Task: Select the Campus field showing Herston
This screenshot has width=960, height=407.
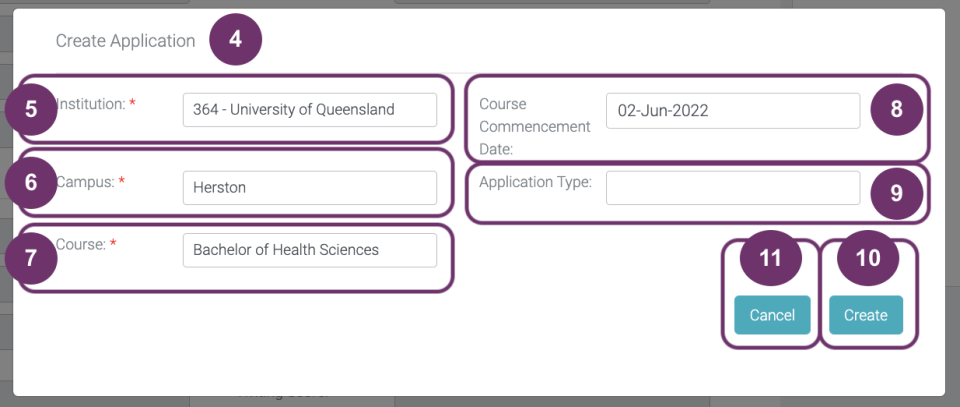Action: pyautogui.click(x=309, y=187)
